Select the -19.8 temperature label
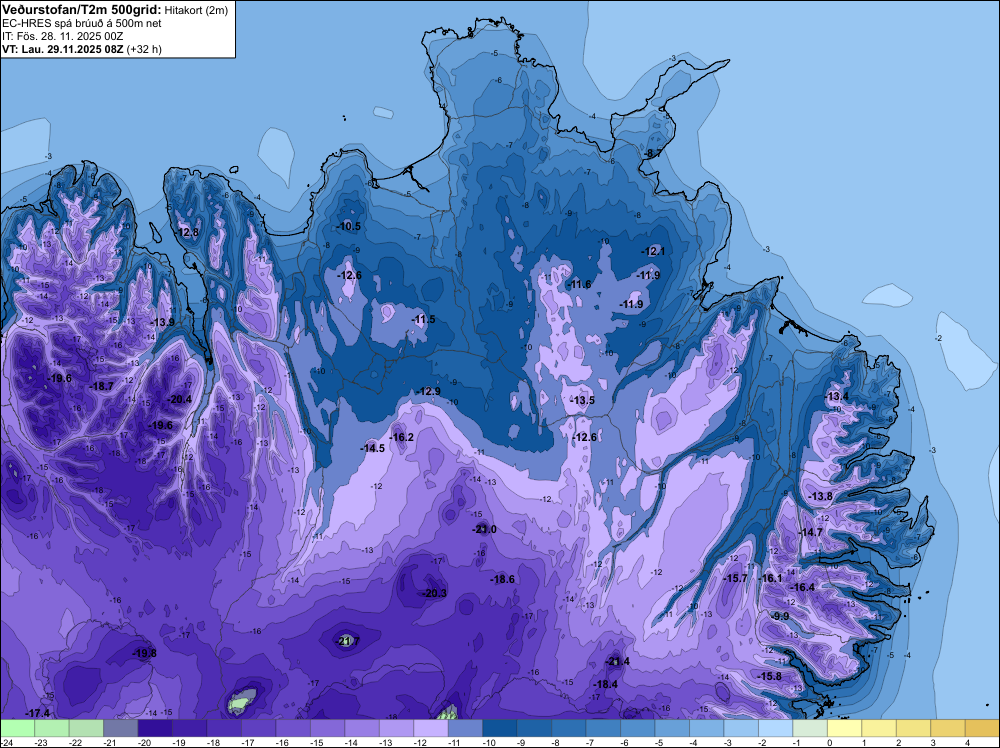The image size is (1000, 748). pos(145,653)
